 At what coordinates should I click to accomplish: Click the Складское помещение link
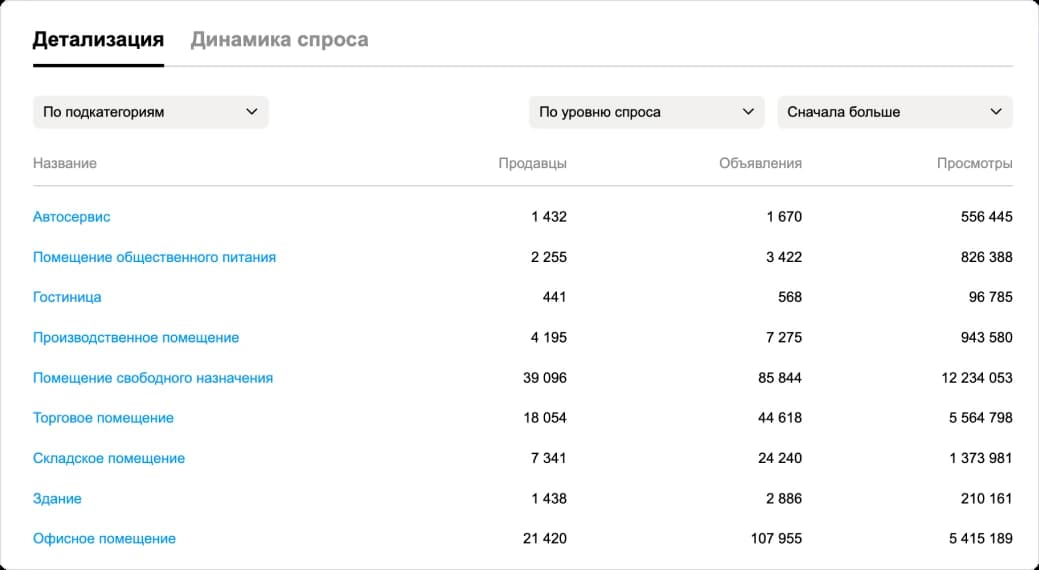(109, 458)
